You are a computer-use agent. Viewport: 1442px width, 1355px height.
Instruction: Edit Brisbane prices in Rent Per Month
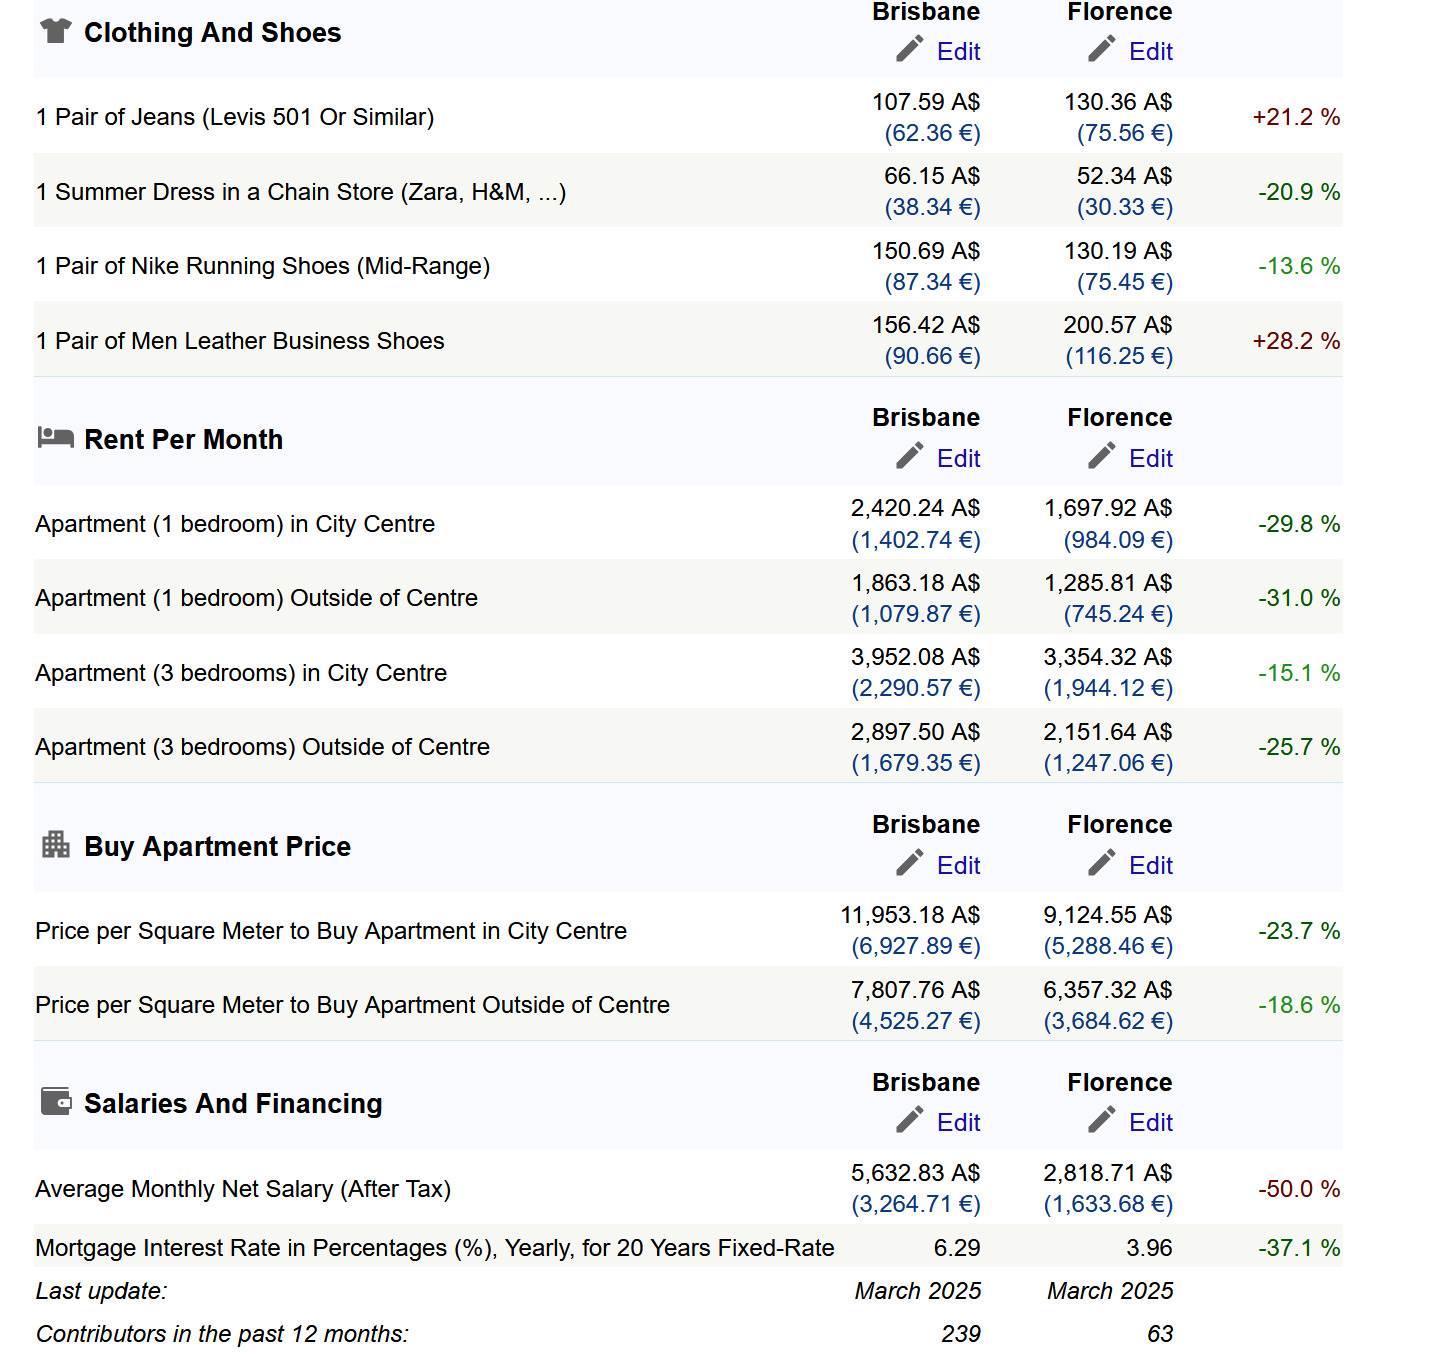[958, 459]
